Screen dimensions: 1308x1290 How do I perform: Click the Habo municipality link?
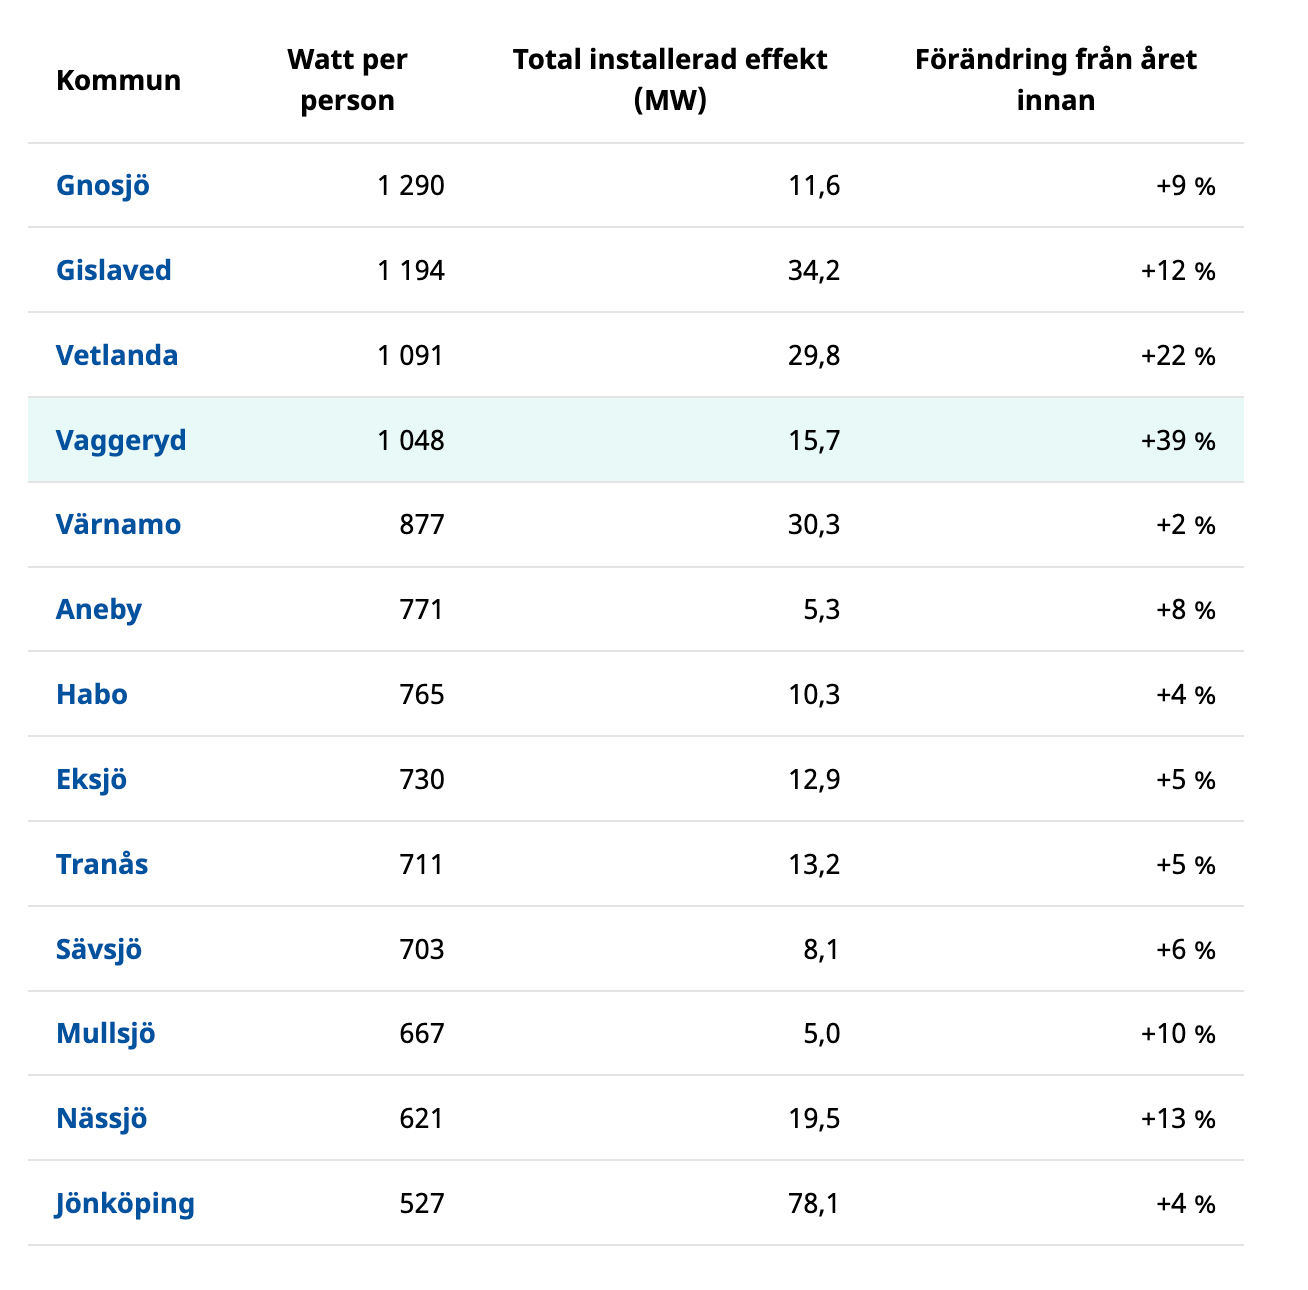pos(92,695)
